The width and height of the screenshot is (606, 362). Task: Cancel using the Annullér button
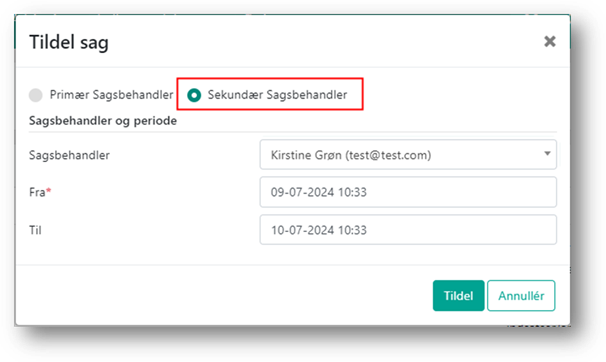click(521, 296)
